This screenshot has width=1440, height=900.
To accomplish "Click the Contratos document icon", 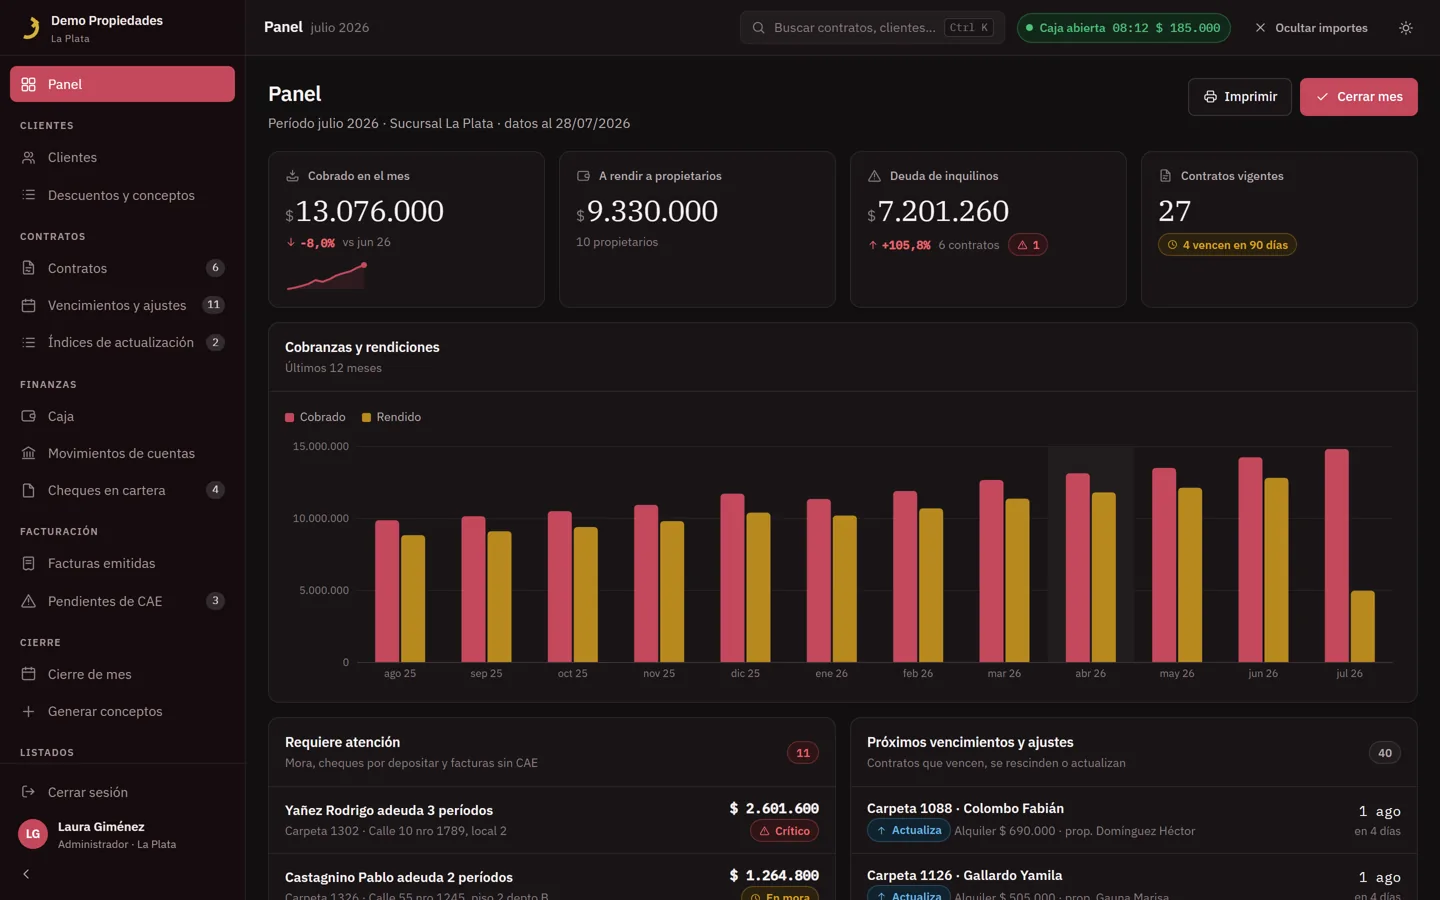I will pos(28,268).
